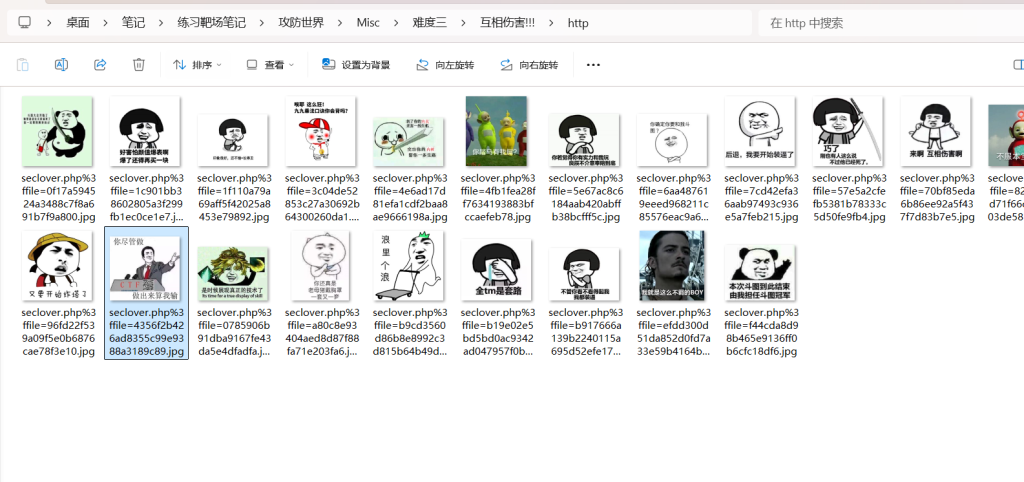1024x482 pixels.
Task: Select the file=0f17a5945 panda image file
Action: [x=57, y=130]
